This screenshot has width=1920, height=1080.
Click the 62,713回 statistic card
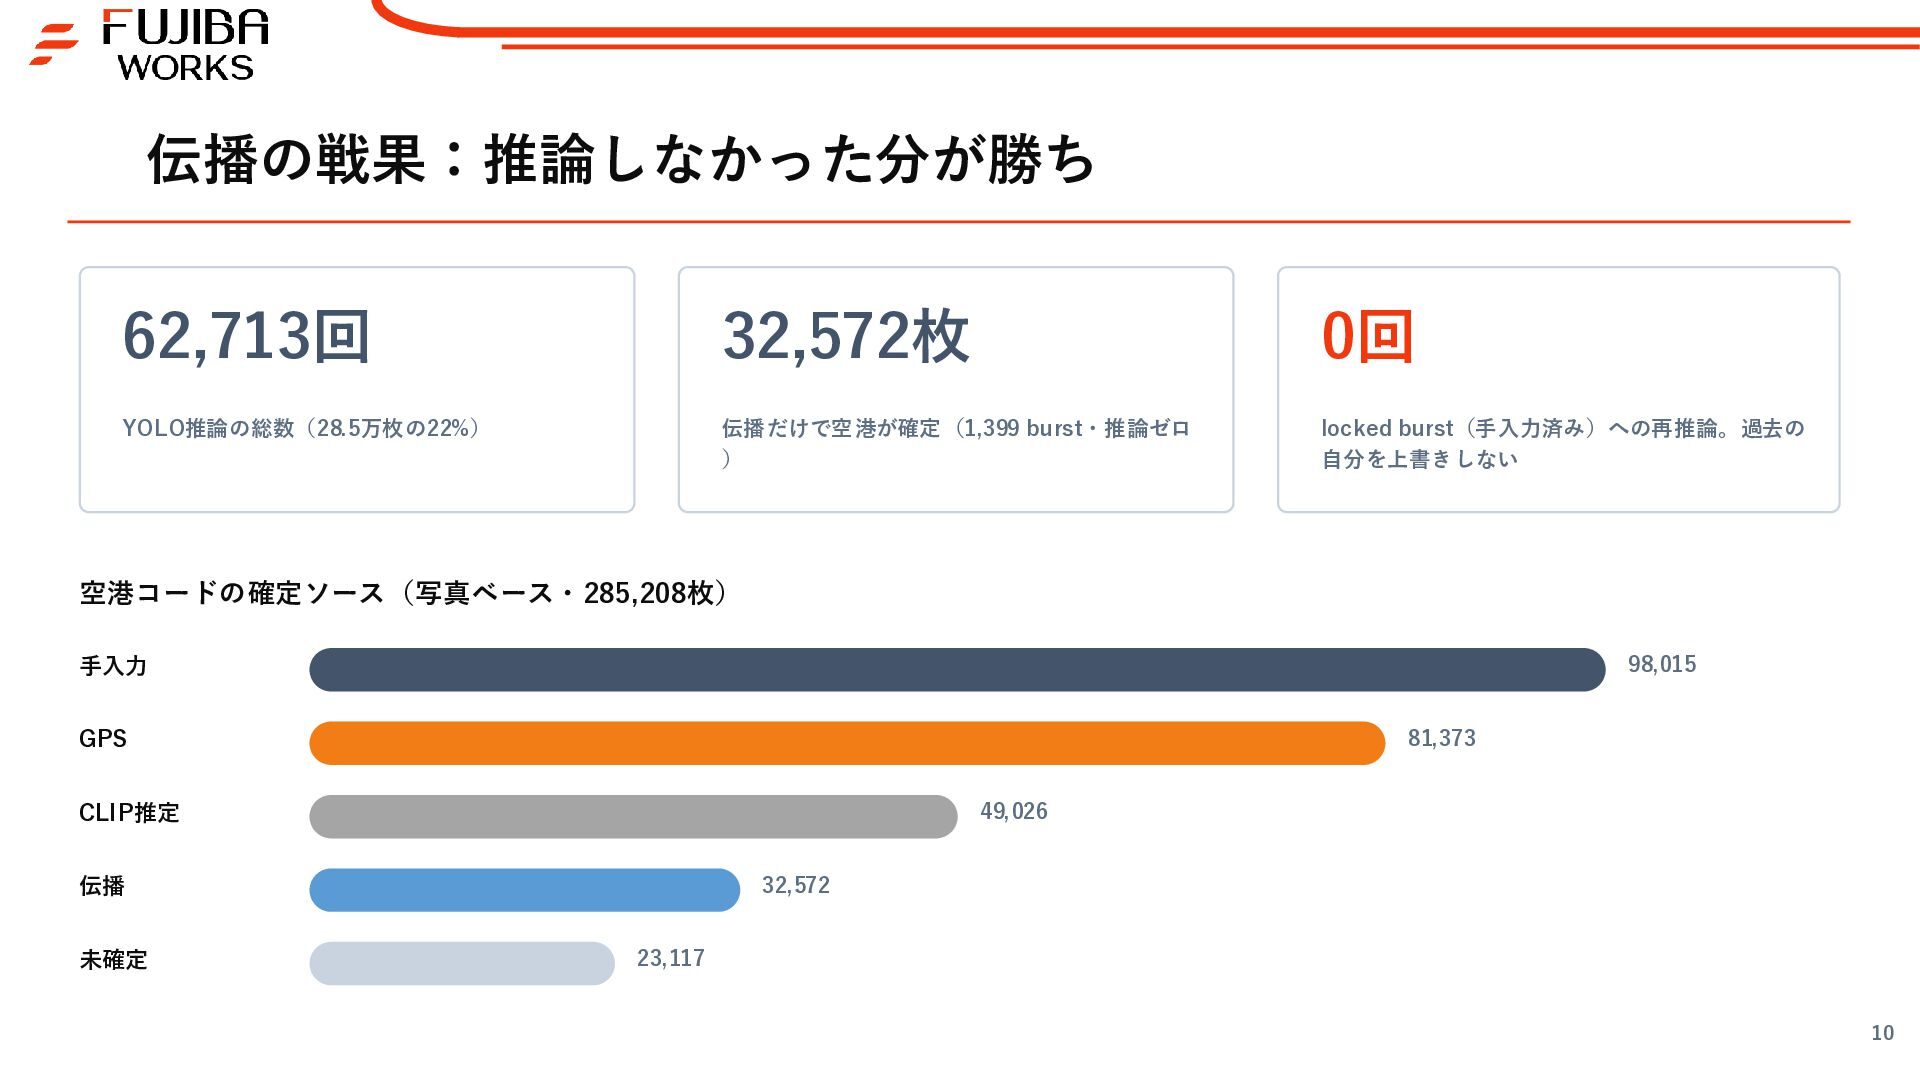tap(357, 390)
